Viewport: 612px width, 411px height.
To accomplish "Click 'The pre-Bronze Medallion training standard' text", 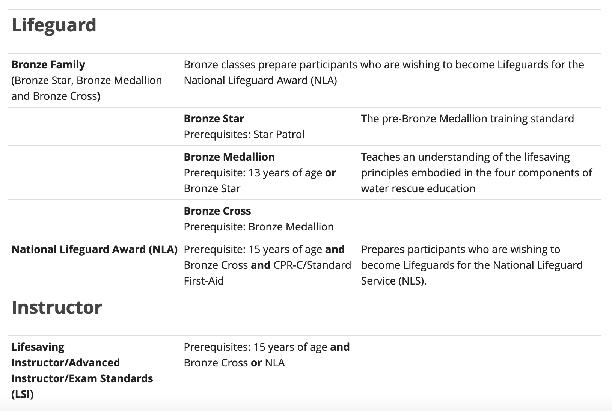I will click(467, 119).
